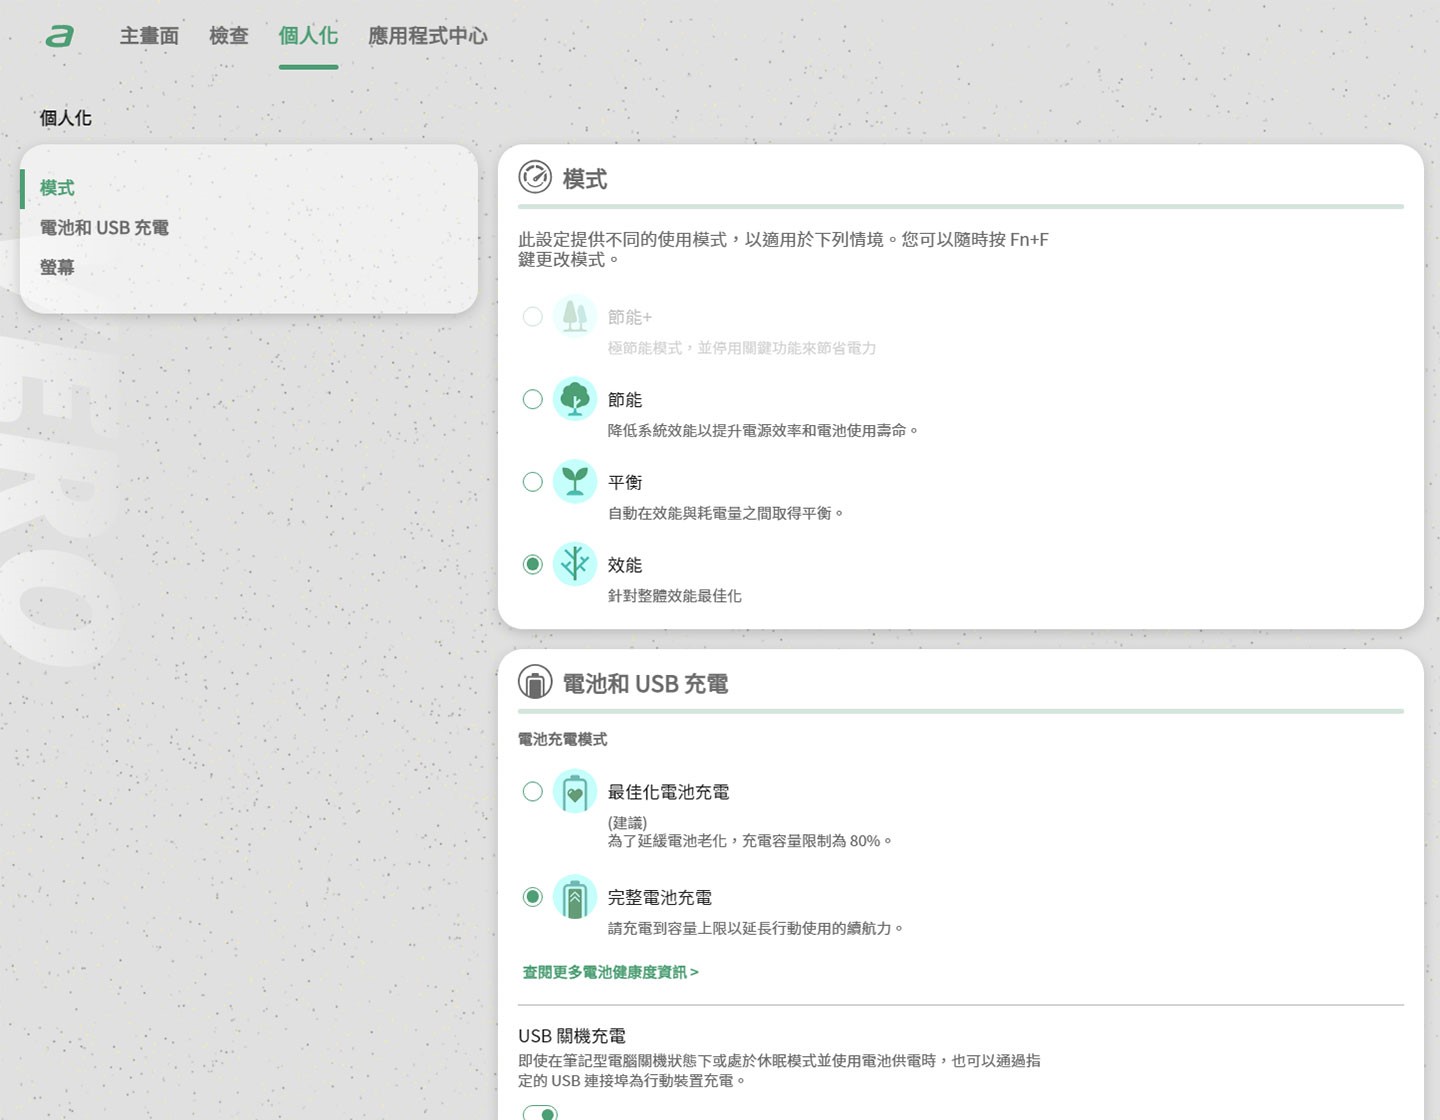
Task: Click the tree icon for 節能 mode
Action: 575,399
